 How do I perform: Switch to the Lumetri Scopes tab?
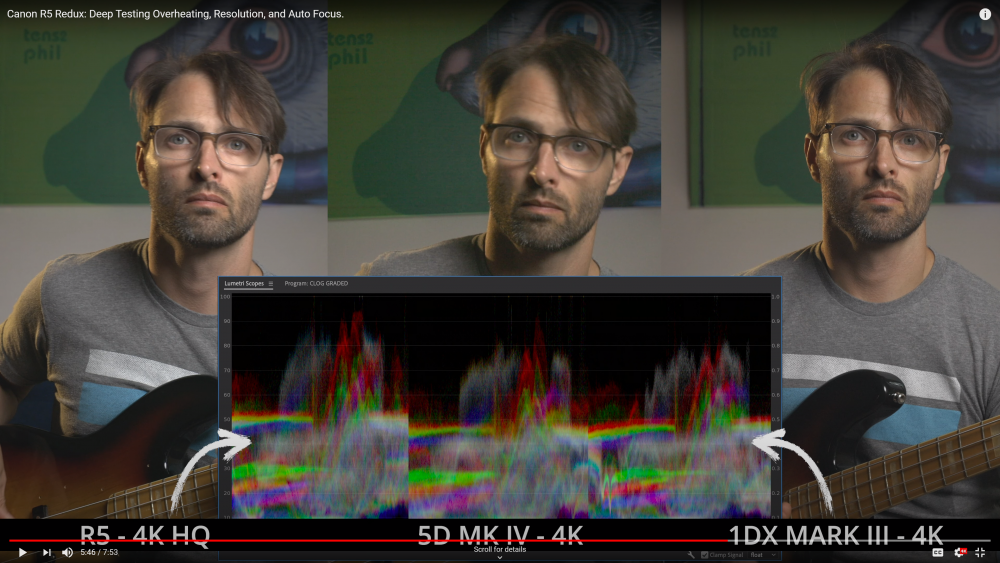tap(243, 284)
